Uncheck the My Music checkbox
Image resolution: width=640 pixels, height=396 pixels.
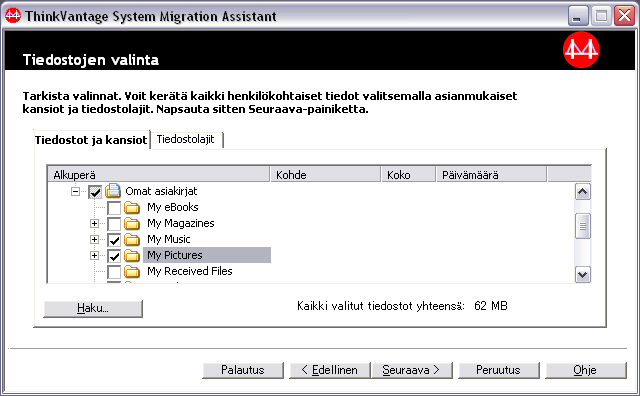point(114,240)
